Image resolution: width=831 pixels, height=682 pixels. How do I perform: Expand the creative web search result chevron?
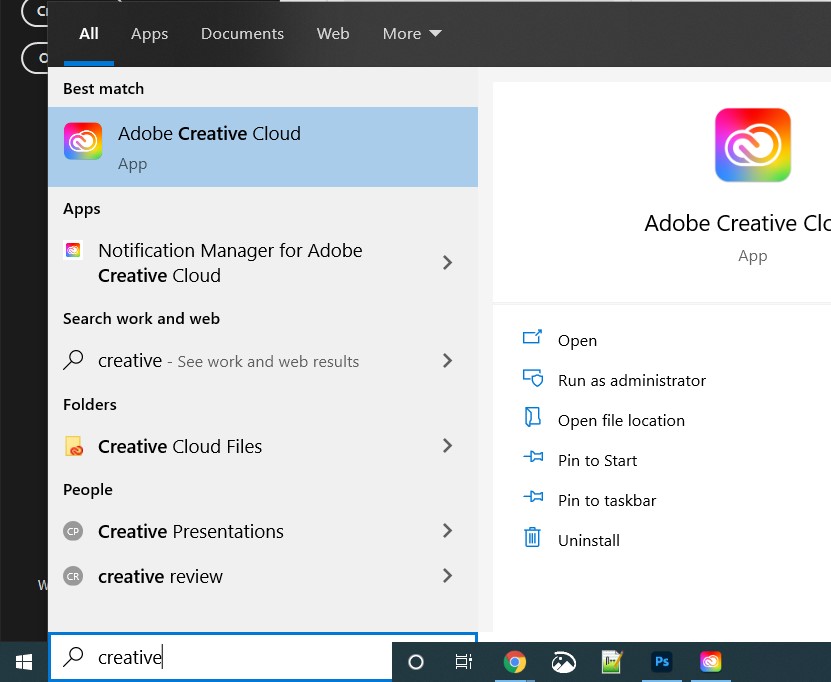[448, 360]
